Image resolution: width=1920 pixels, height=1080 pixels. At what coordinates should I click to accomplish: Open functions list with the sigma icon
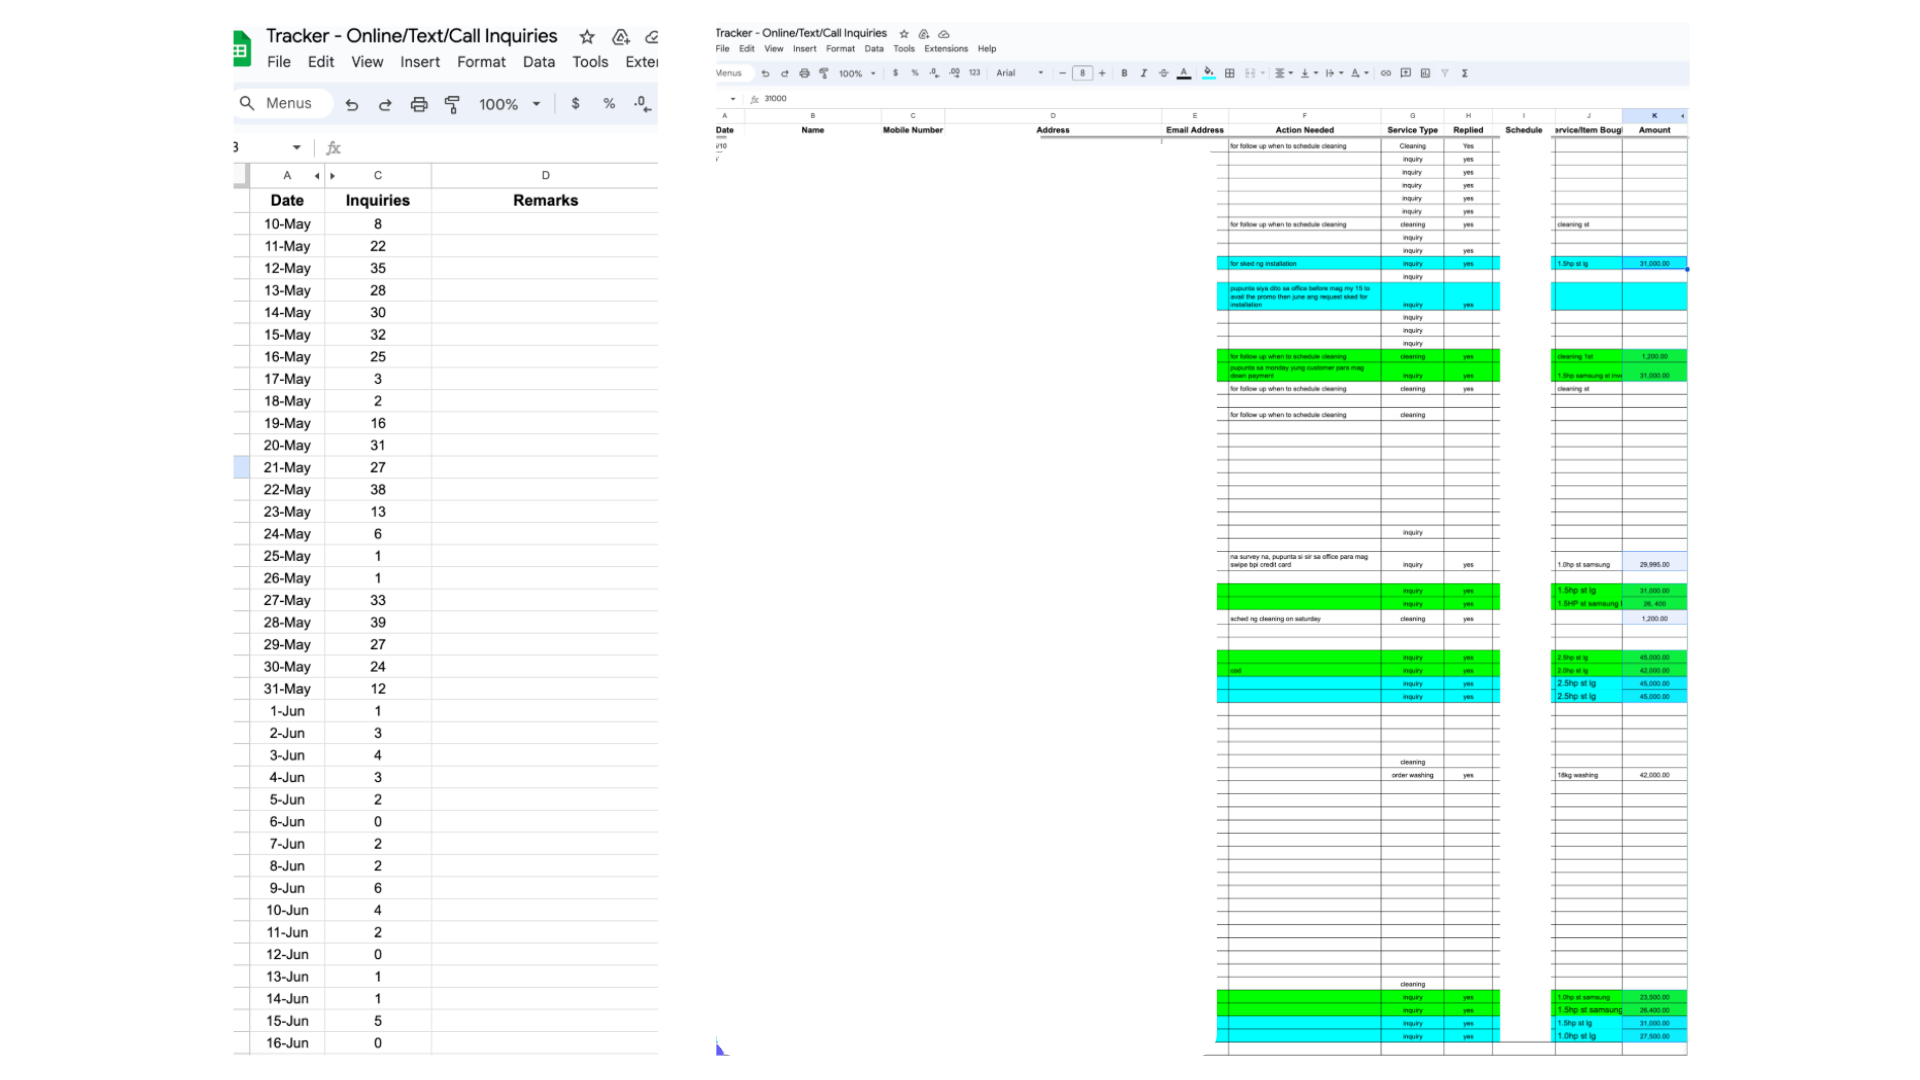[1465, 73]
